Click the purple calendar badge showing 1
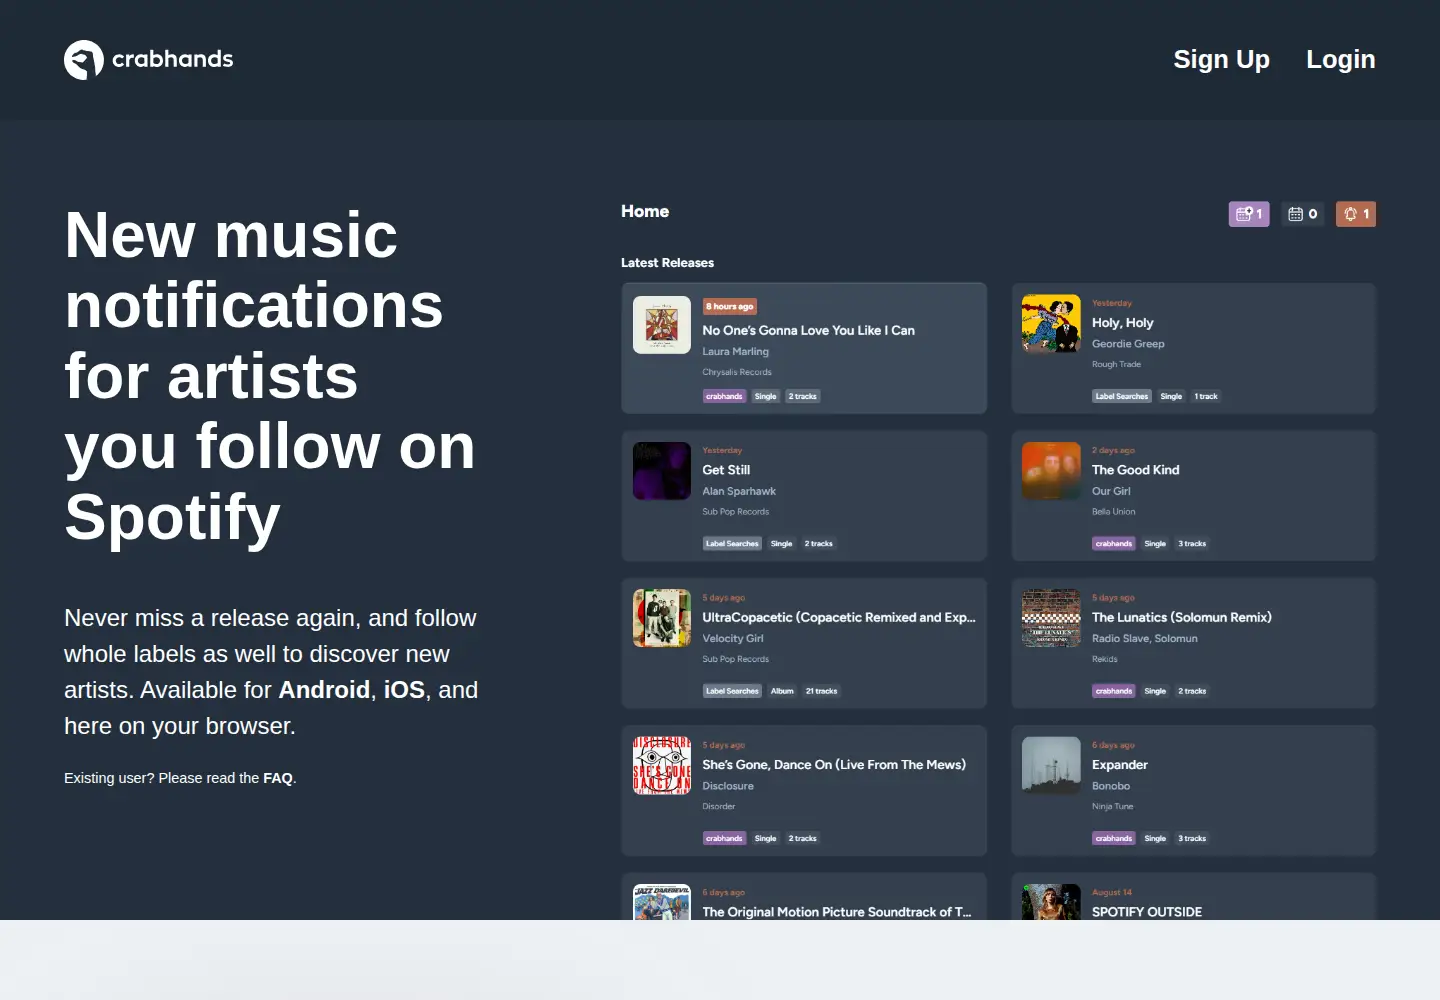This screenshot has height=1000, width=1440. (x=1249, y=214)
